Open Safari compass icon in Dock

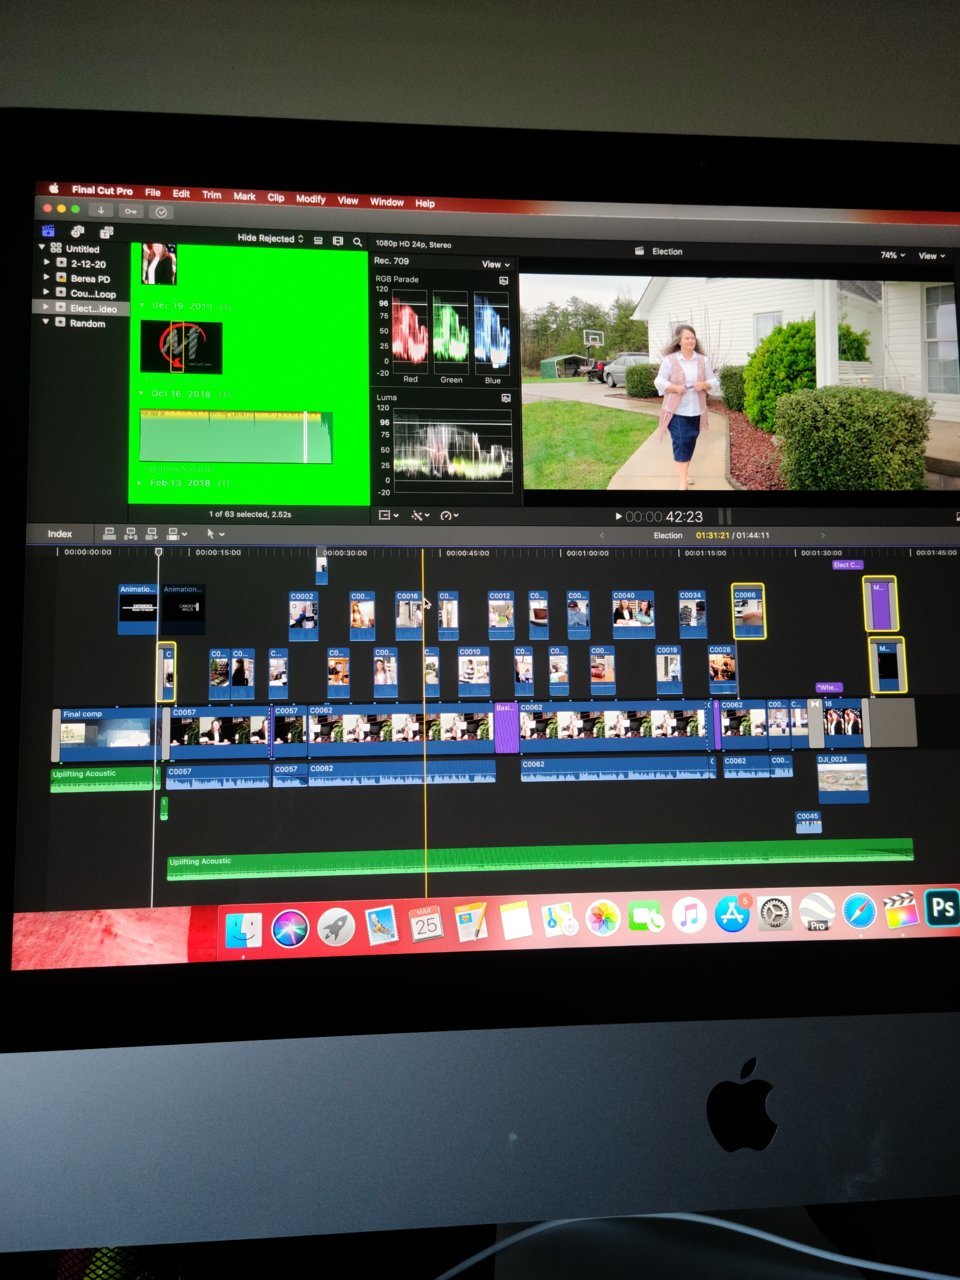[859, 911]
